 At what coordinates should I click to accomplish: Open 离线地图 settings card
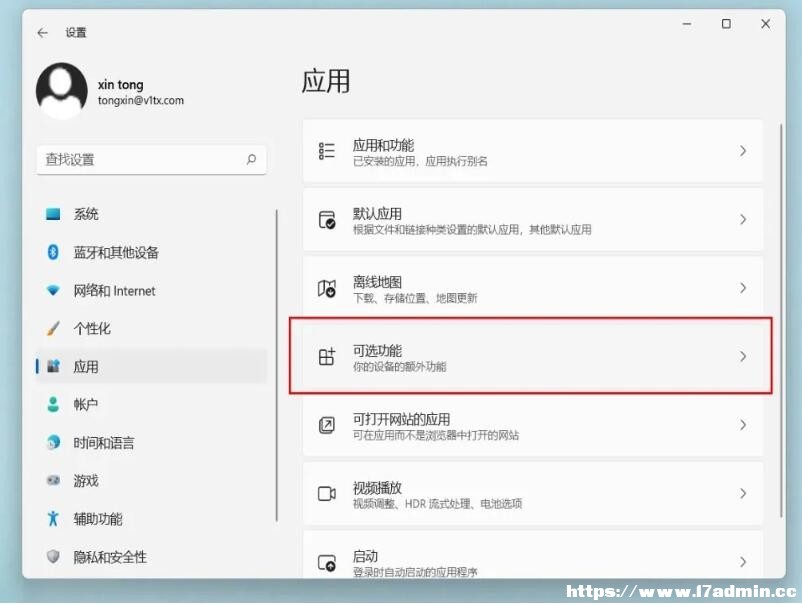click(x=532, y=288)
